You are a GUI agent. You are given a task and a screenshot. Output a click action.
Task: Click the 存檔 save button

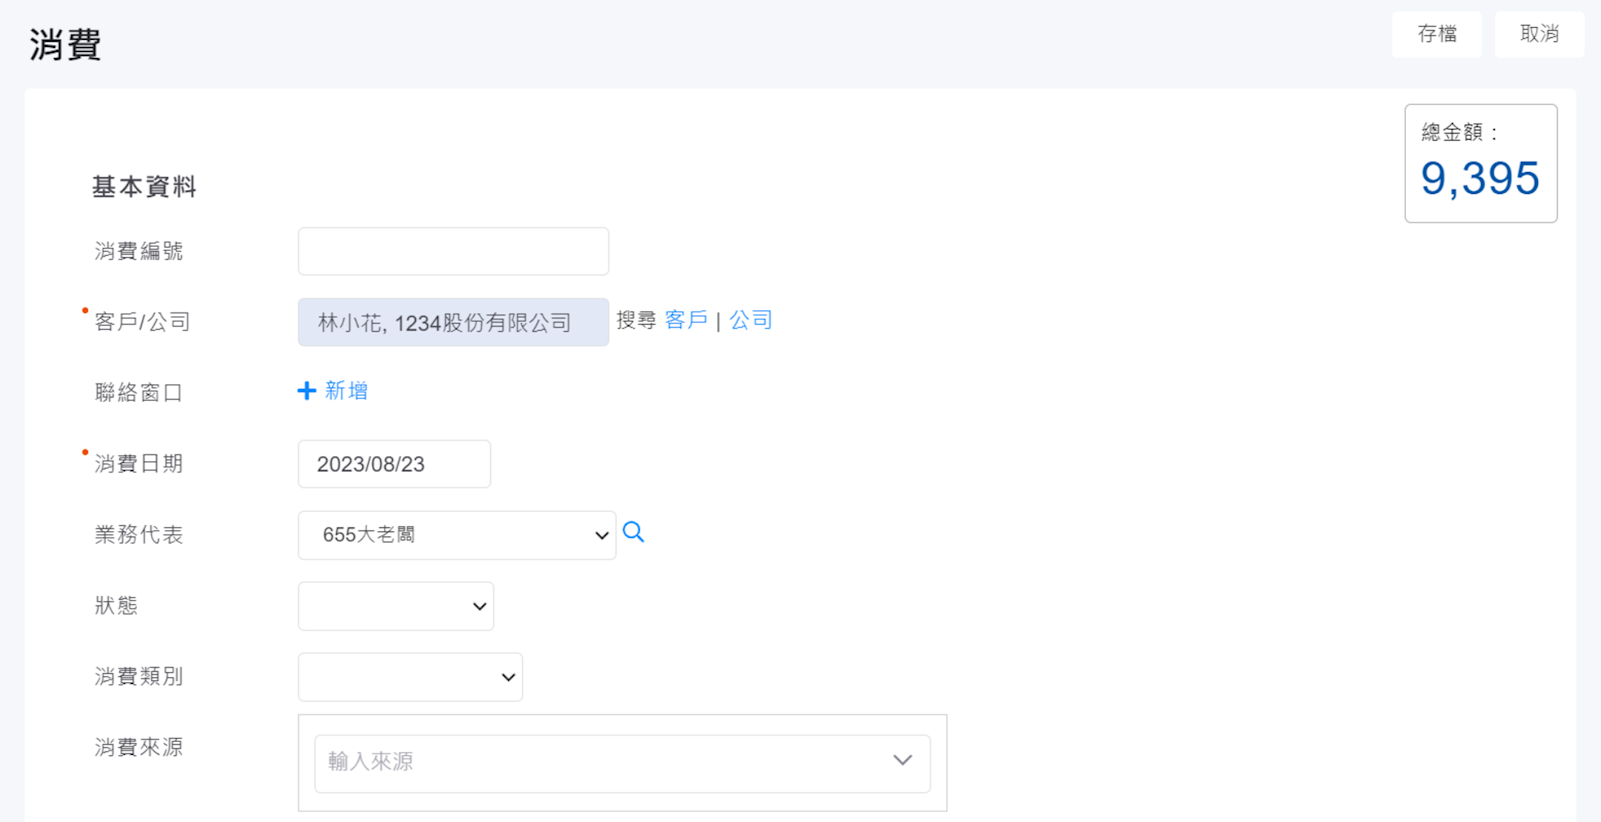(x=1436, y=34)
